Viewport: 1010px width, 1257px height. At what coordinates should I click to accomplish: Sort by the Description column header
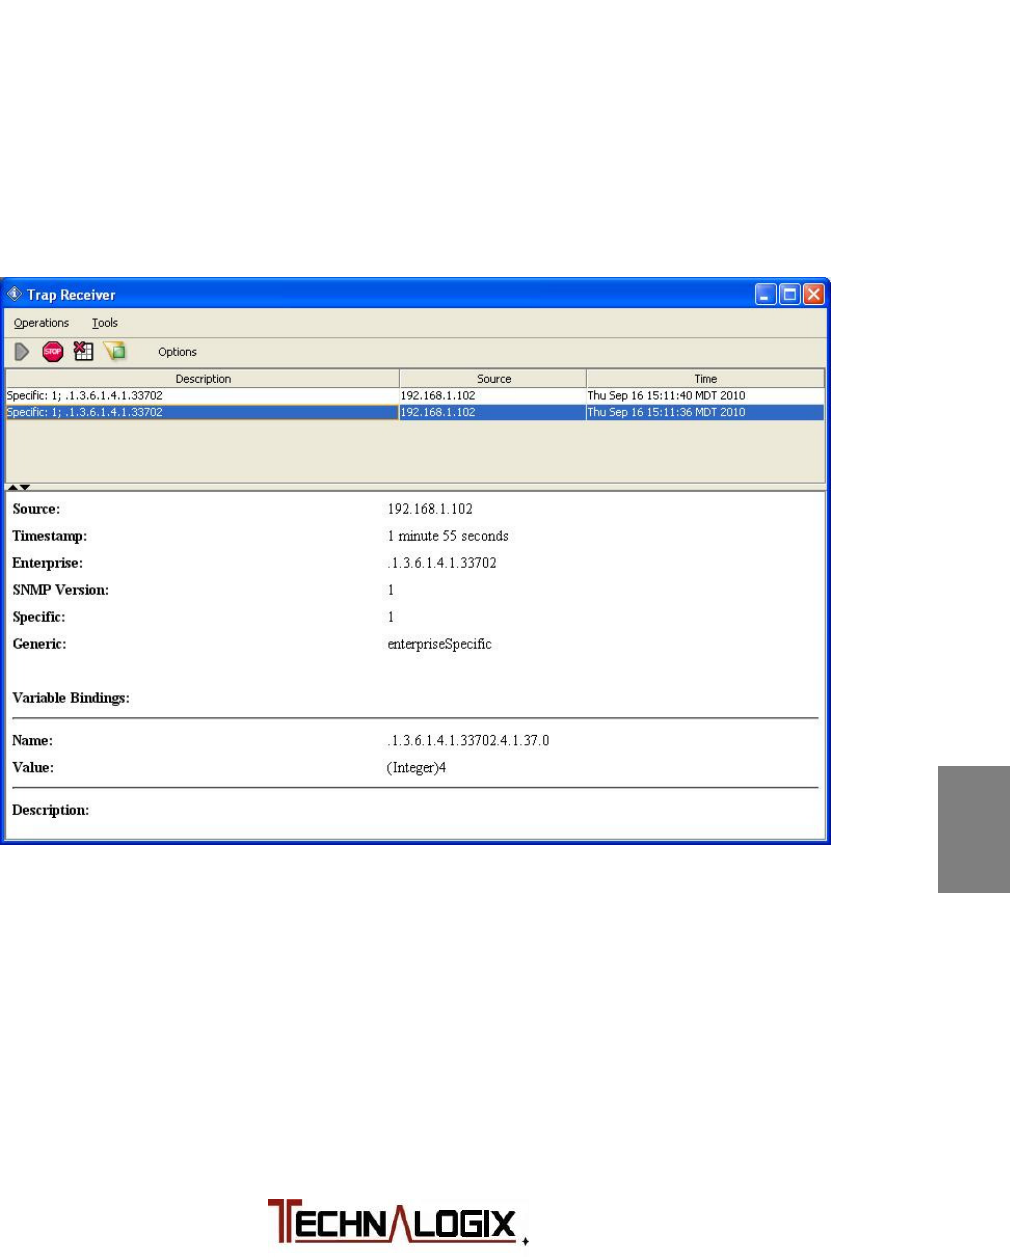tap(203, 379)
